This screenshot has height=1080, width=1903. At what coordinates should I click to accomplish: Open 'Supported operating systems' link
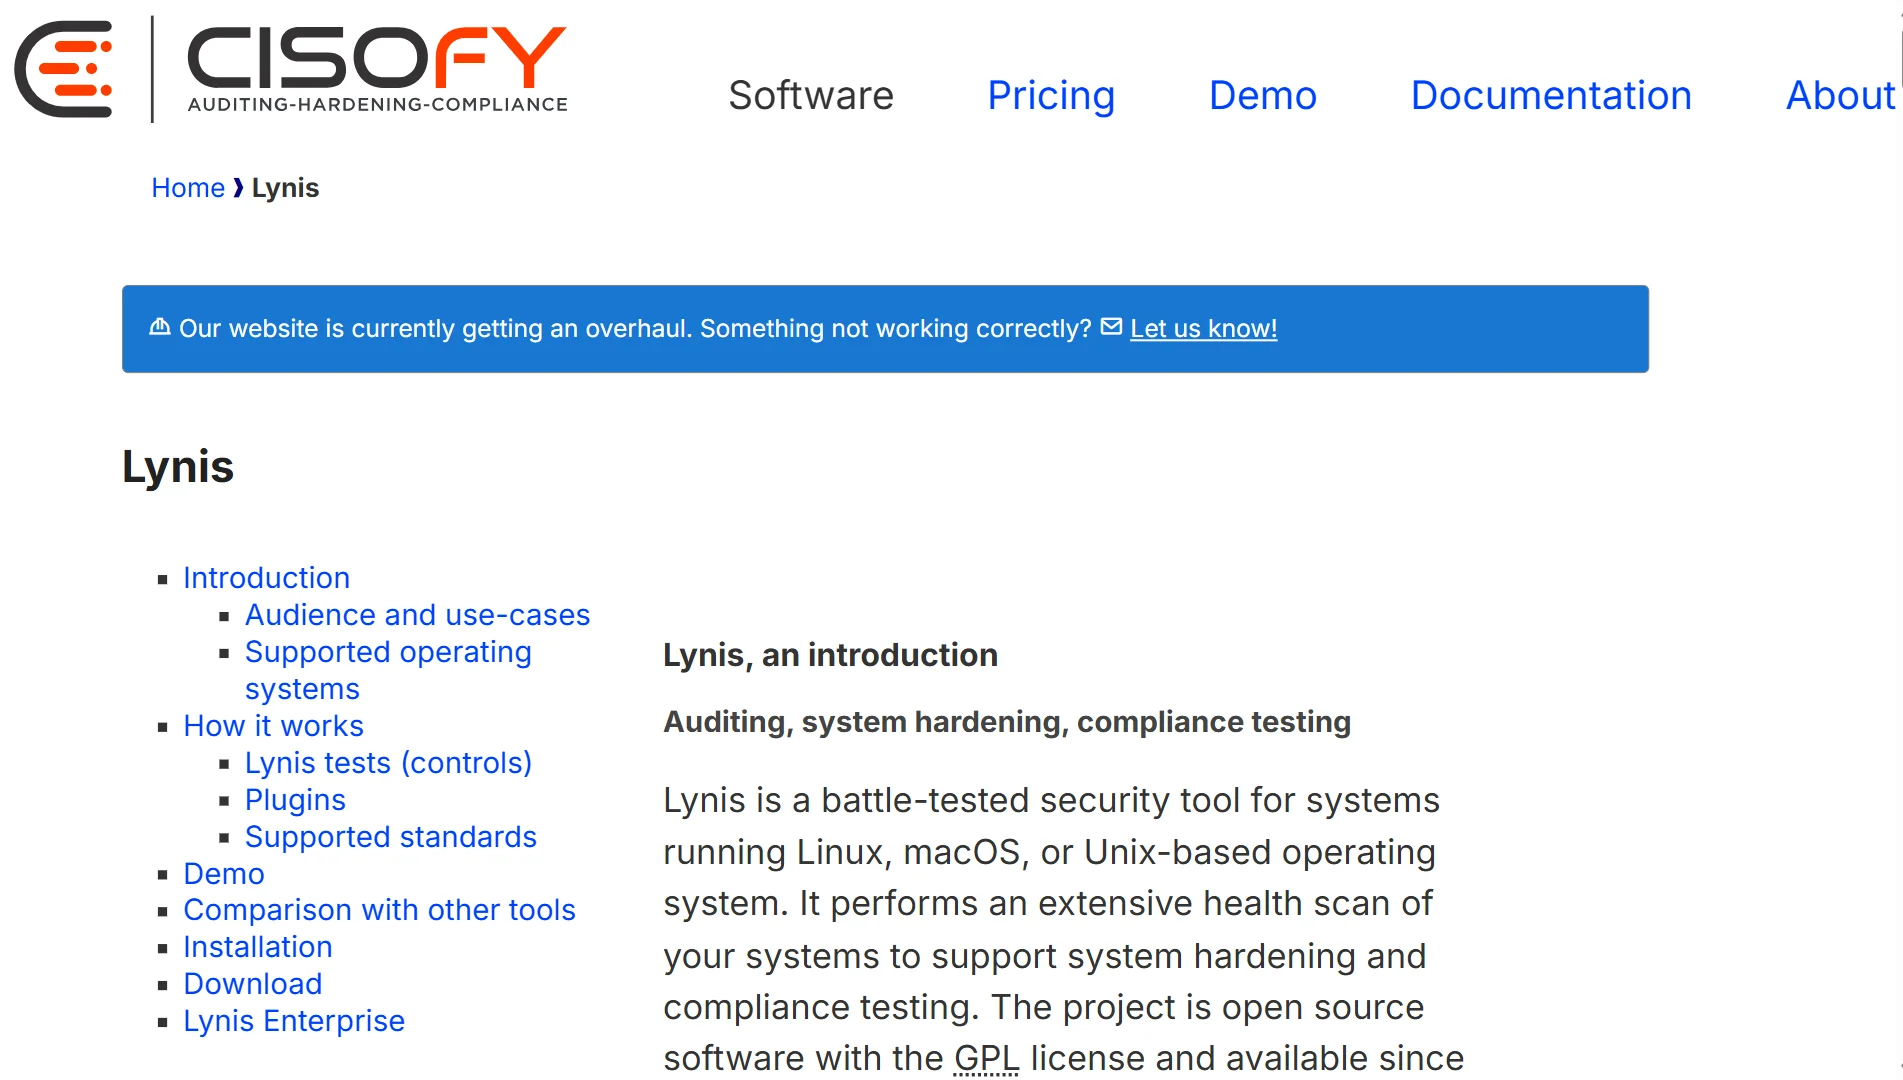tap(388, 670)
